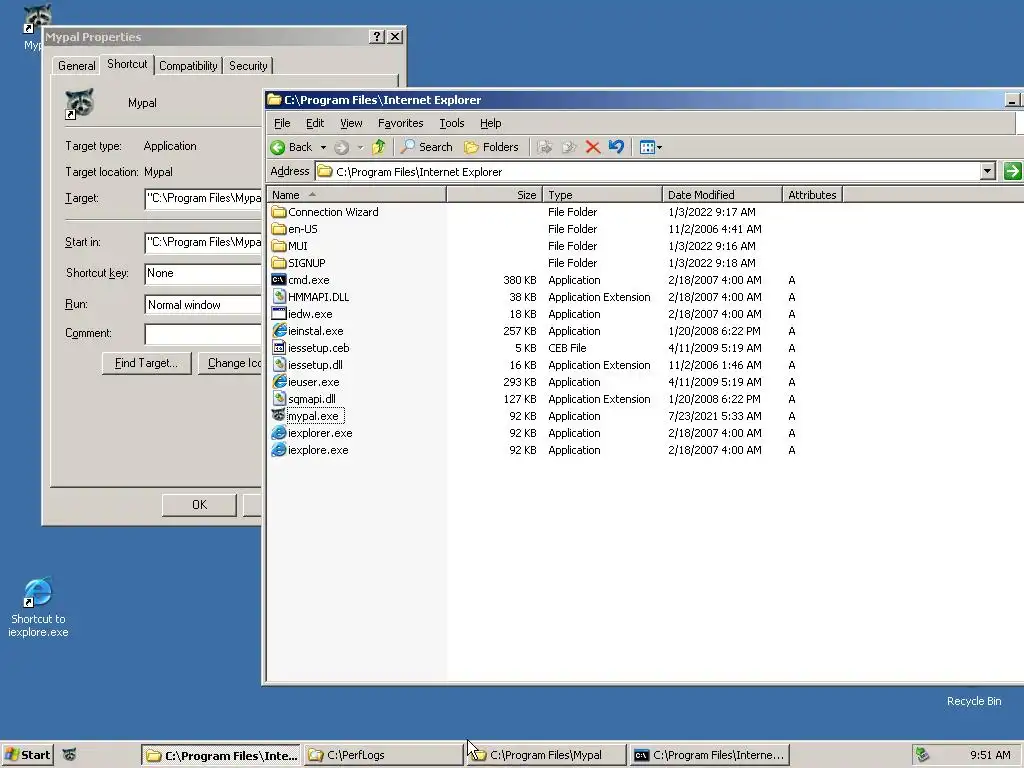The width and height of the screenshot is (1024, 768).
Task: Open the Views icon dropdown
Action: 650,148
